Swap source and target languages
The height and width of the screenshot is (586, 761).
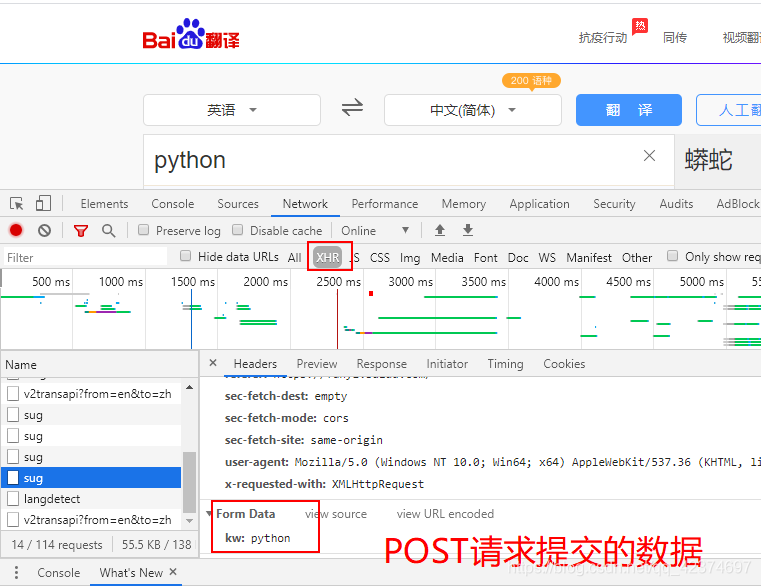click(x=352, y=107)
